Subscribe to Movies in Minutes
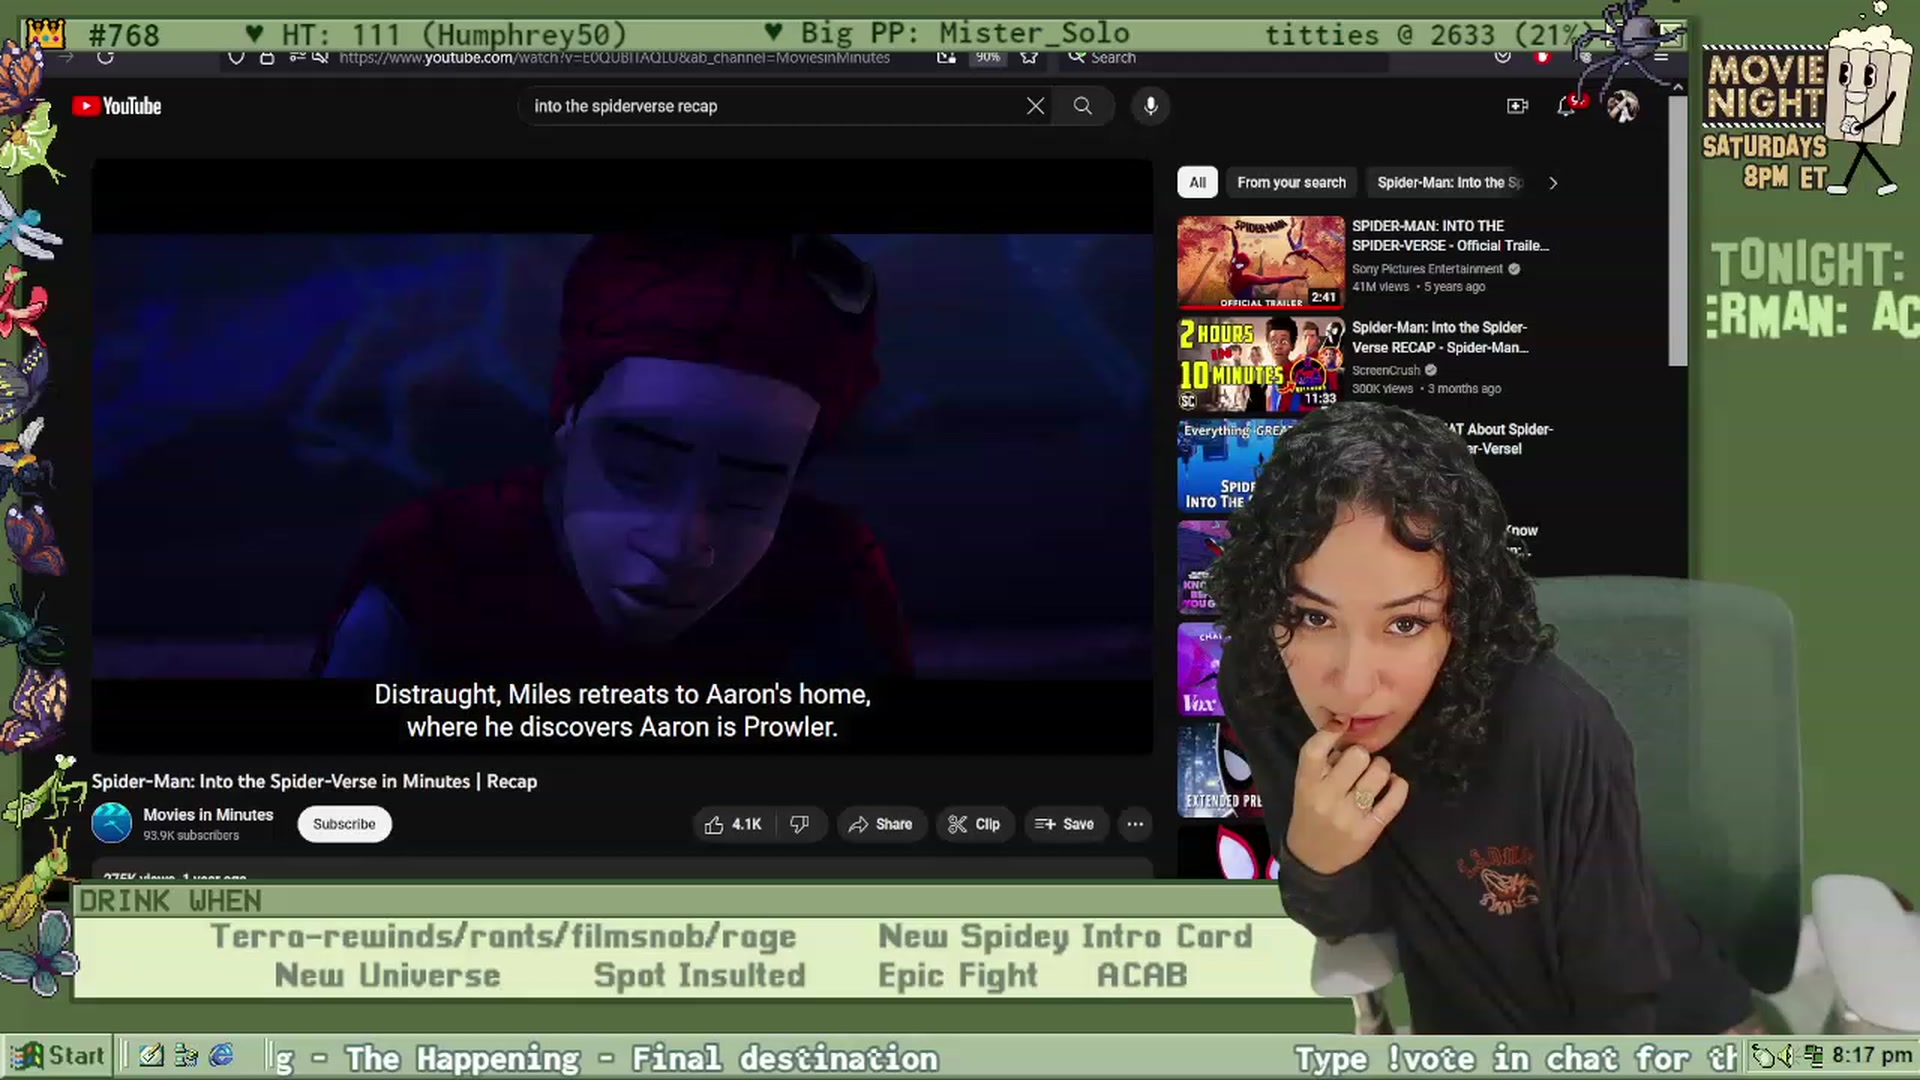The image size is (1920, 1080). pyautogui.click(x=344, y=824)
